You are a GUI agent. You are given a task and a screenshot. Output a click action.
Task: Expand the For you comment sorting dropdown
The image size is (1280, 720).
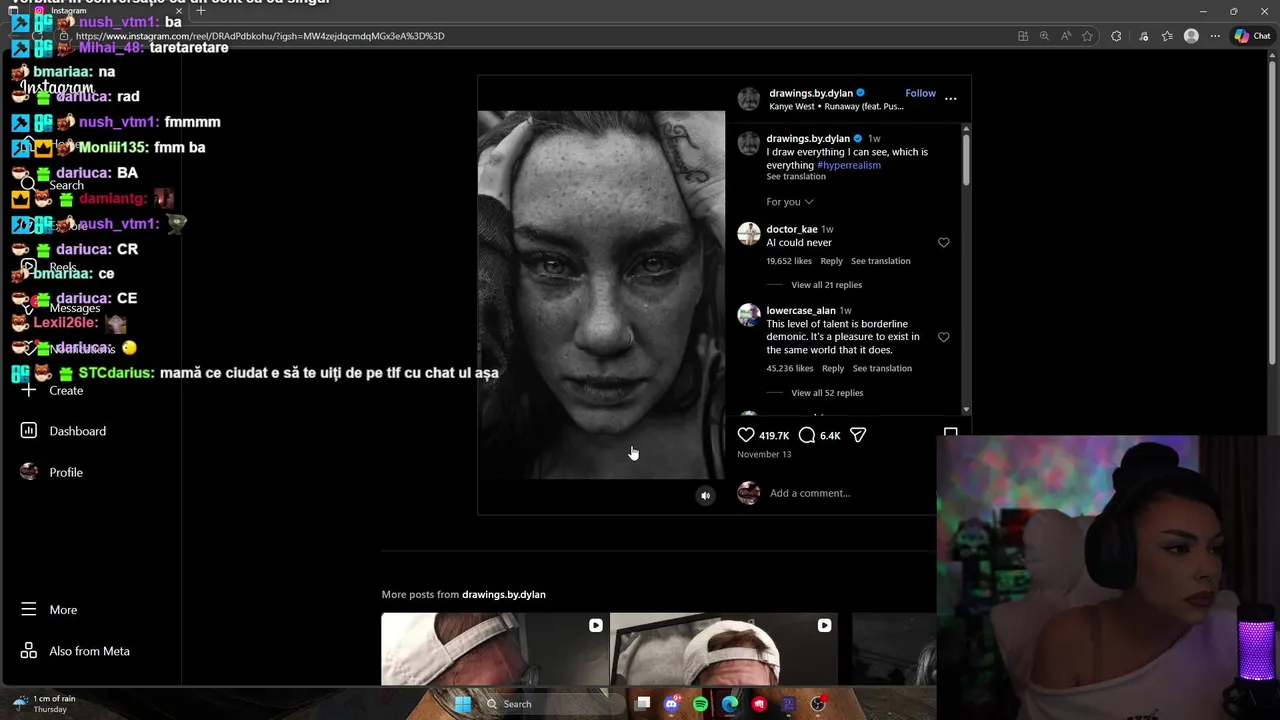790,202
